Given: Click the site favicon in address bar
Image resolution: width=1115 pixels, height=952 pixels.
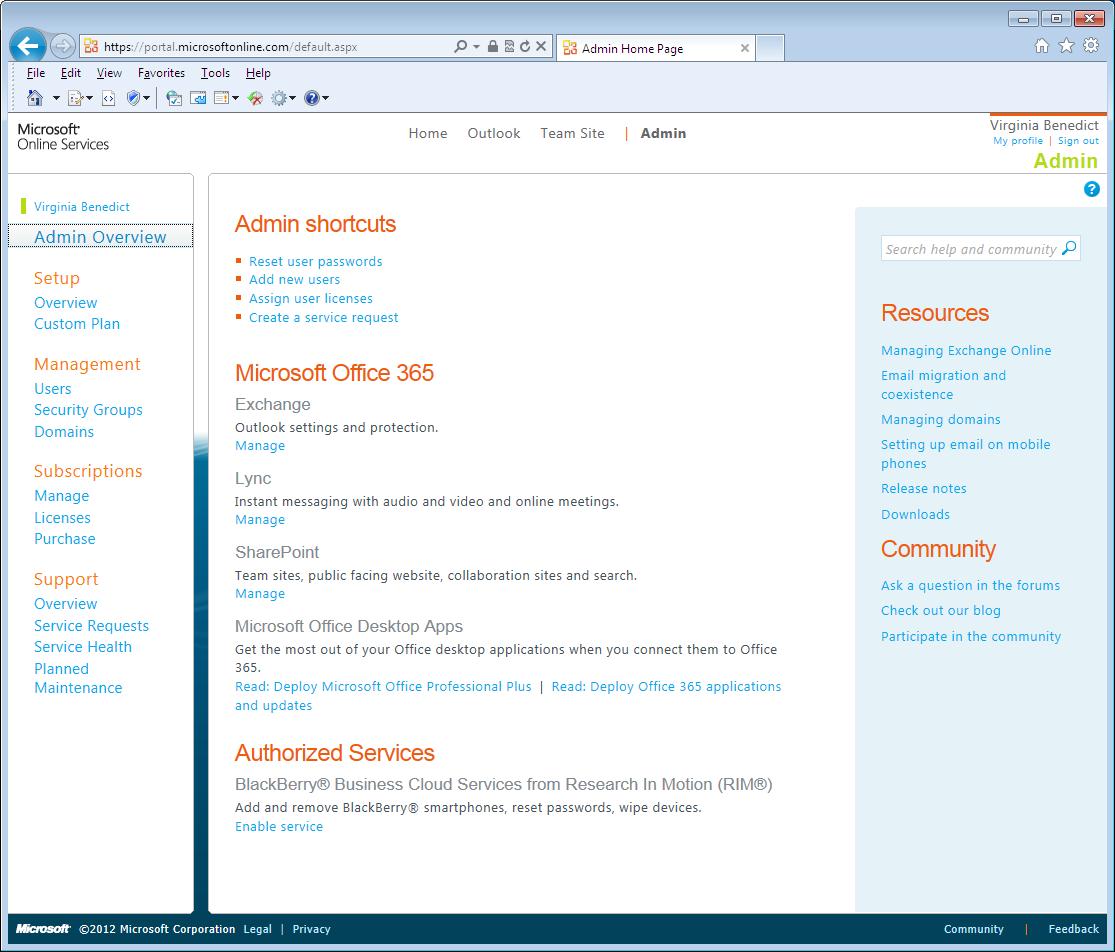Looking at the screenshot, I should (91, 47).
